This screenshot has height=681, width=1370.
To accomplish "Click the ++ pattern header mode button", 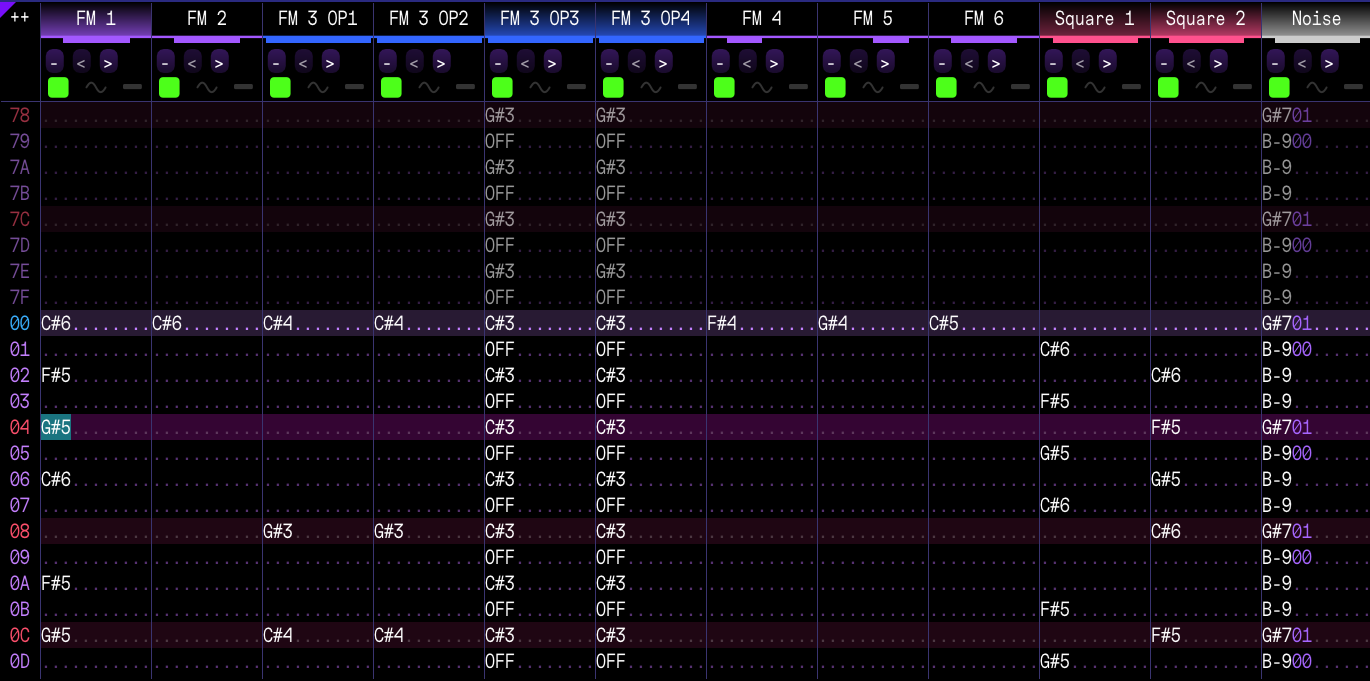I will (19, 18).
